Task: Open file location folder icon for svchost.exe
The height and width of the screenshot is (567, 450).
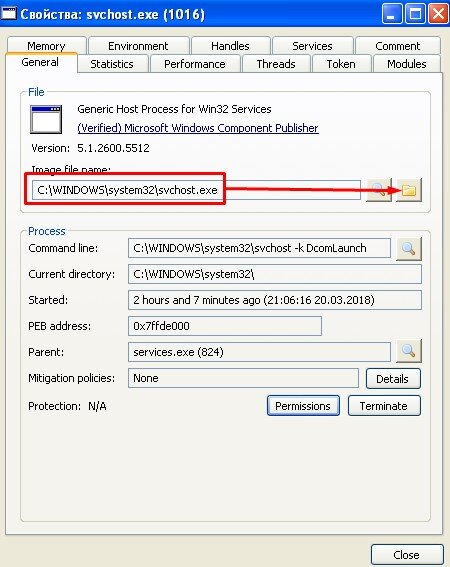Action: coord(409,190)
